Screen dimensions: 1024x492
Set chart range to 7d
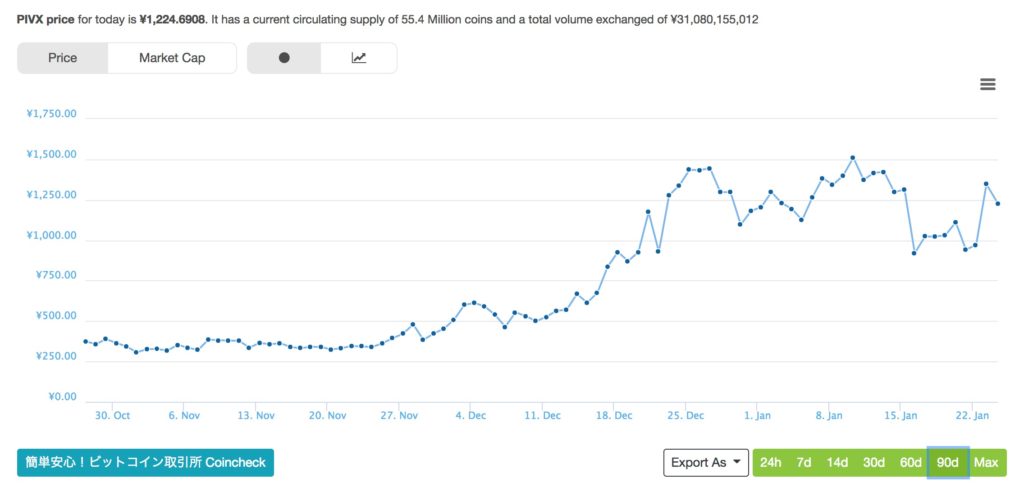tap(803, 463)
